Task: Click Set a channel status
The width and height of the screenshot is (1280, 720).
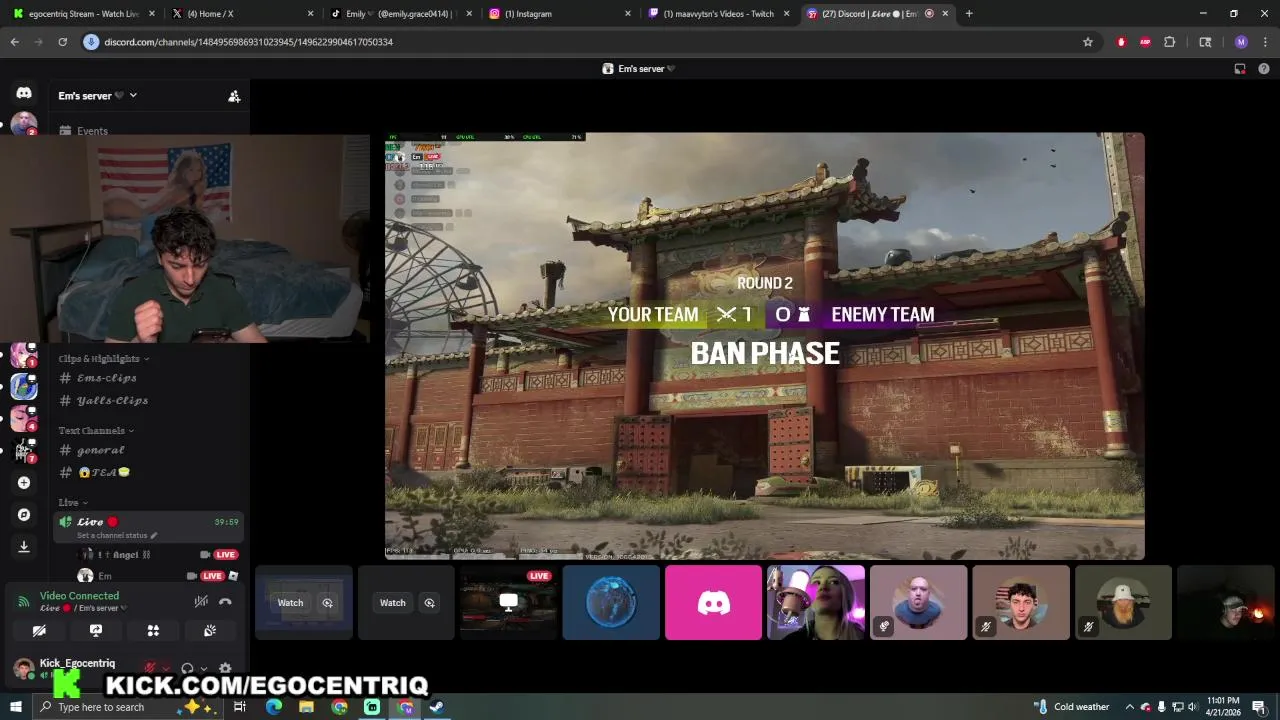Action: click(116, 536)
